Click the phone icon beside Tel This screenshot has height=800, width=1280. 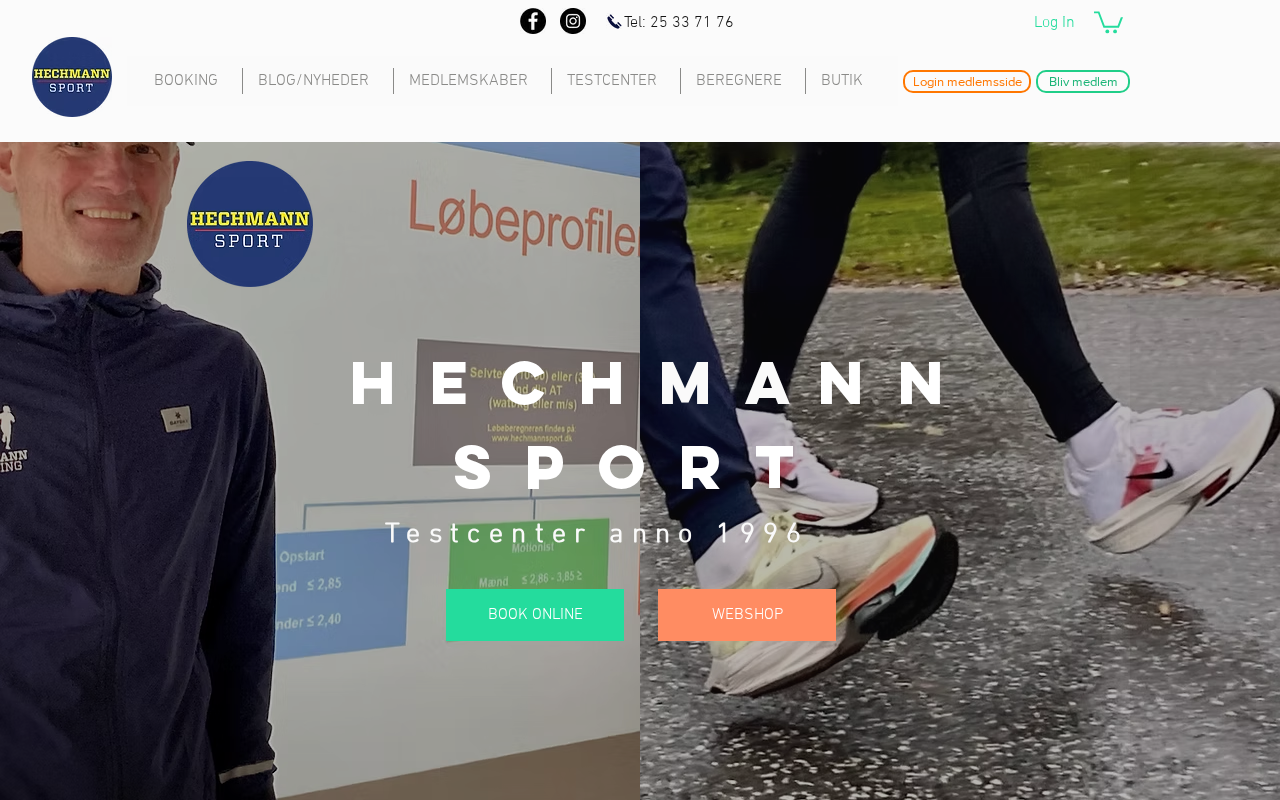[614, 22]
